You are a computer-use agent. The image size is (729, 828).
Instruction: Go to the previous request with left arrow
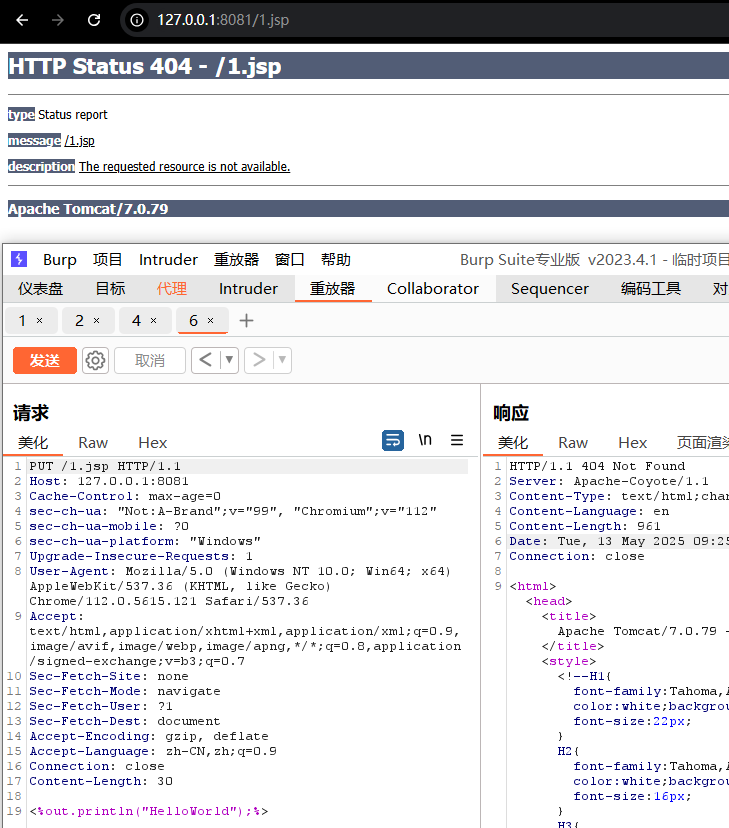[206, 360]
